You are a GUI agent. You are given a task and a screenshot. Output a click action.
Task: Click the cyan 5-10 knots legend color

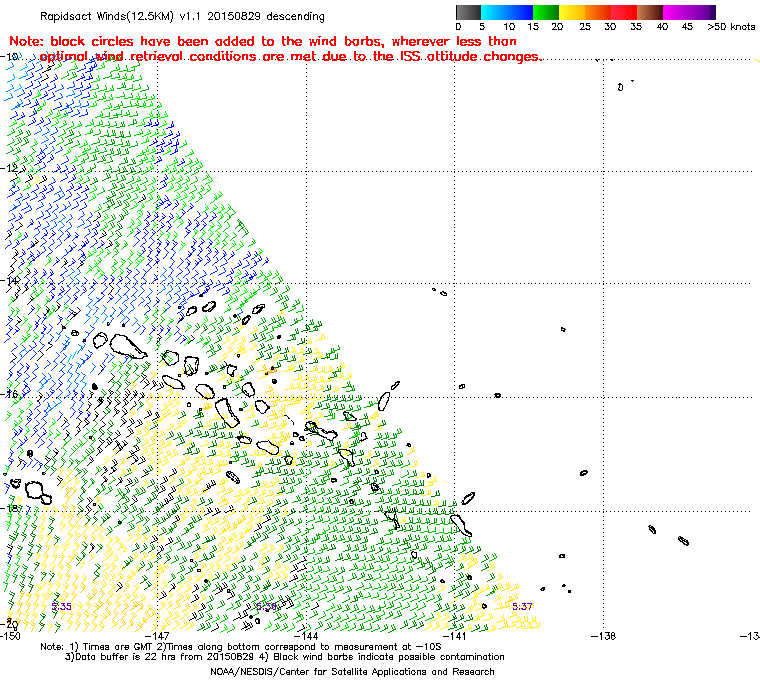(494, 12)
